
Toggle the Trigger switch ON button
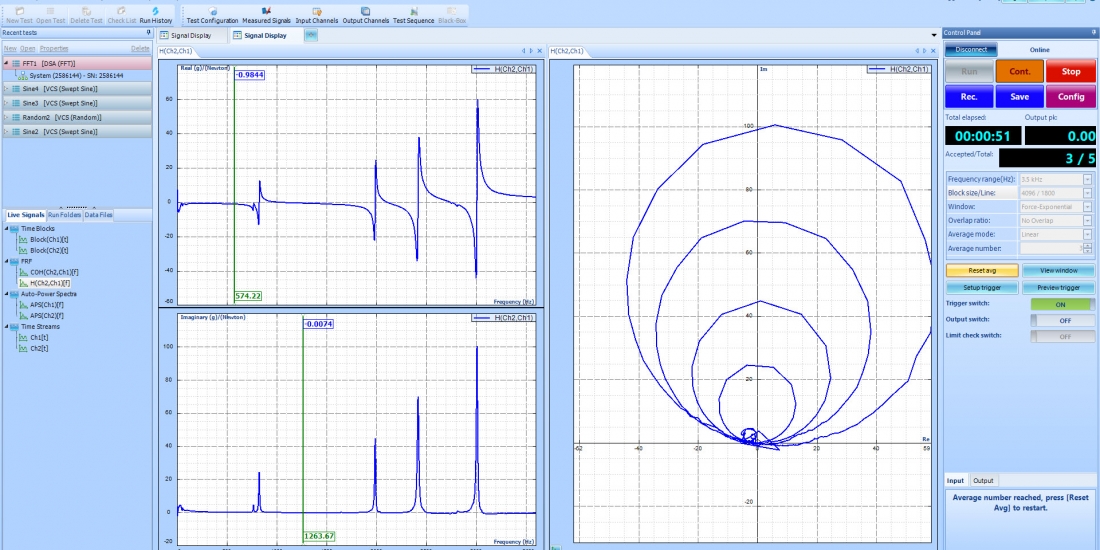1061,304
